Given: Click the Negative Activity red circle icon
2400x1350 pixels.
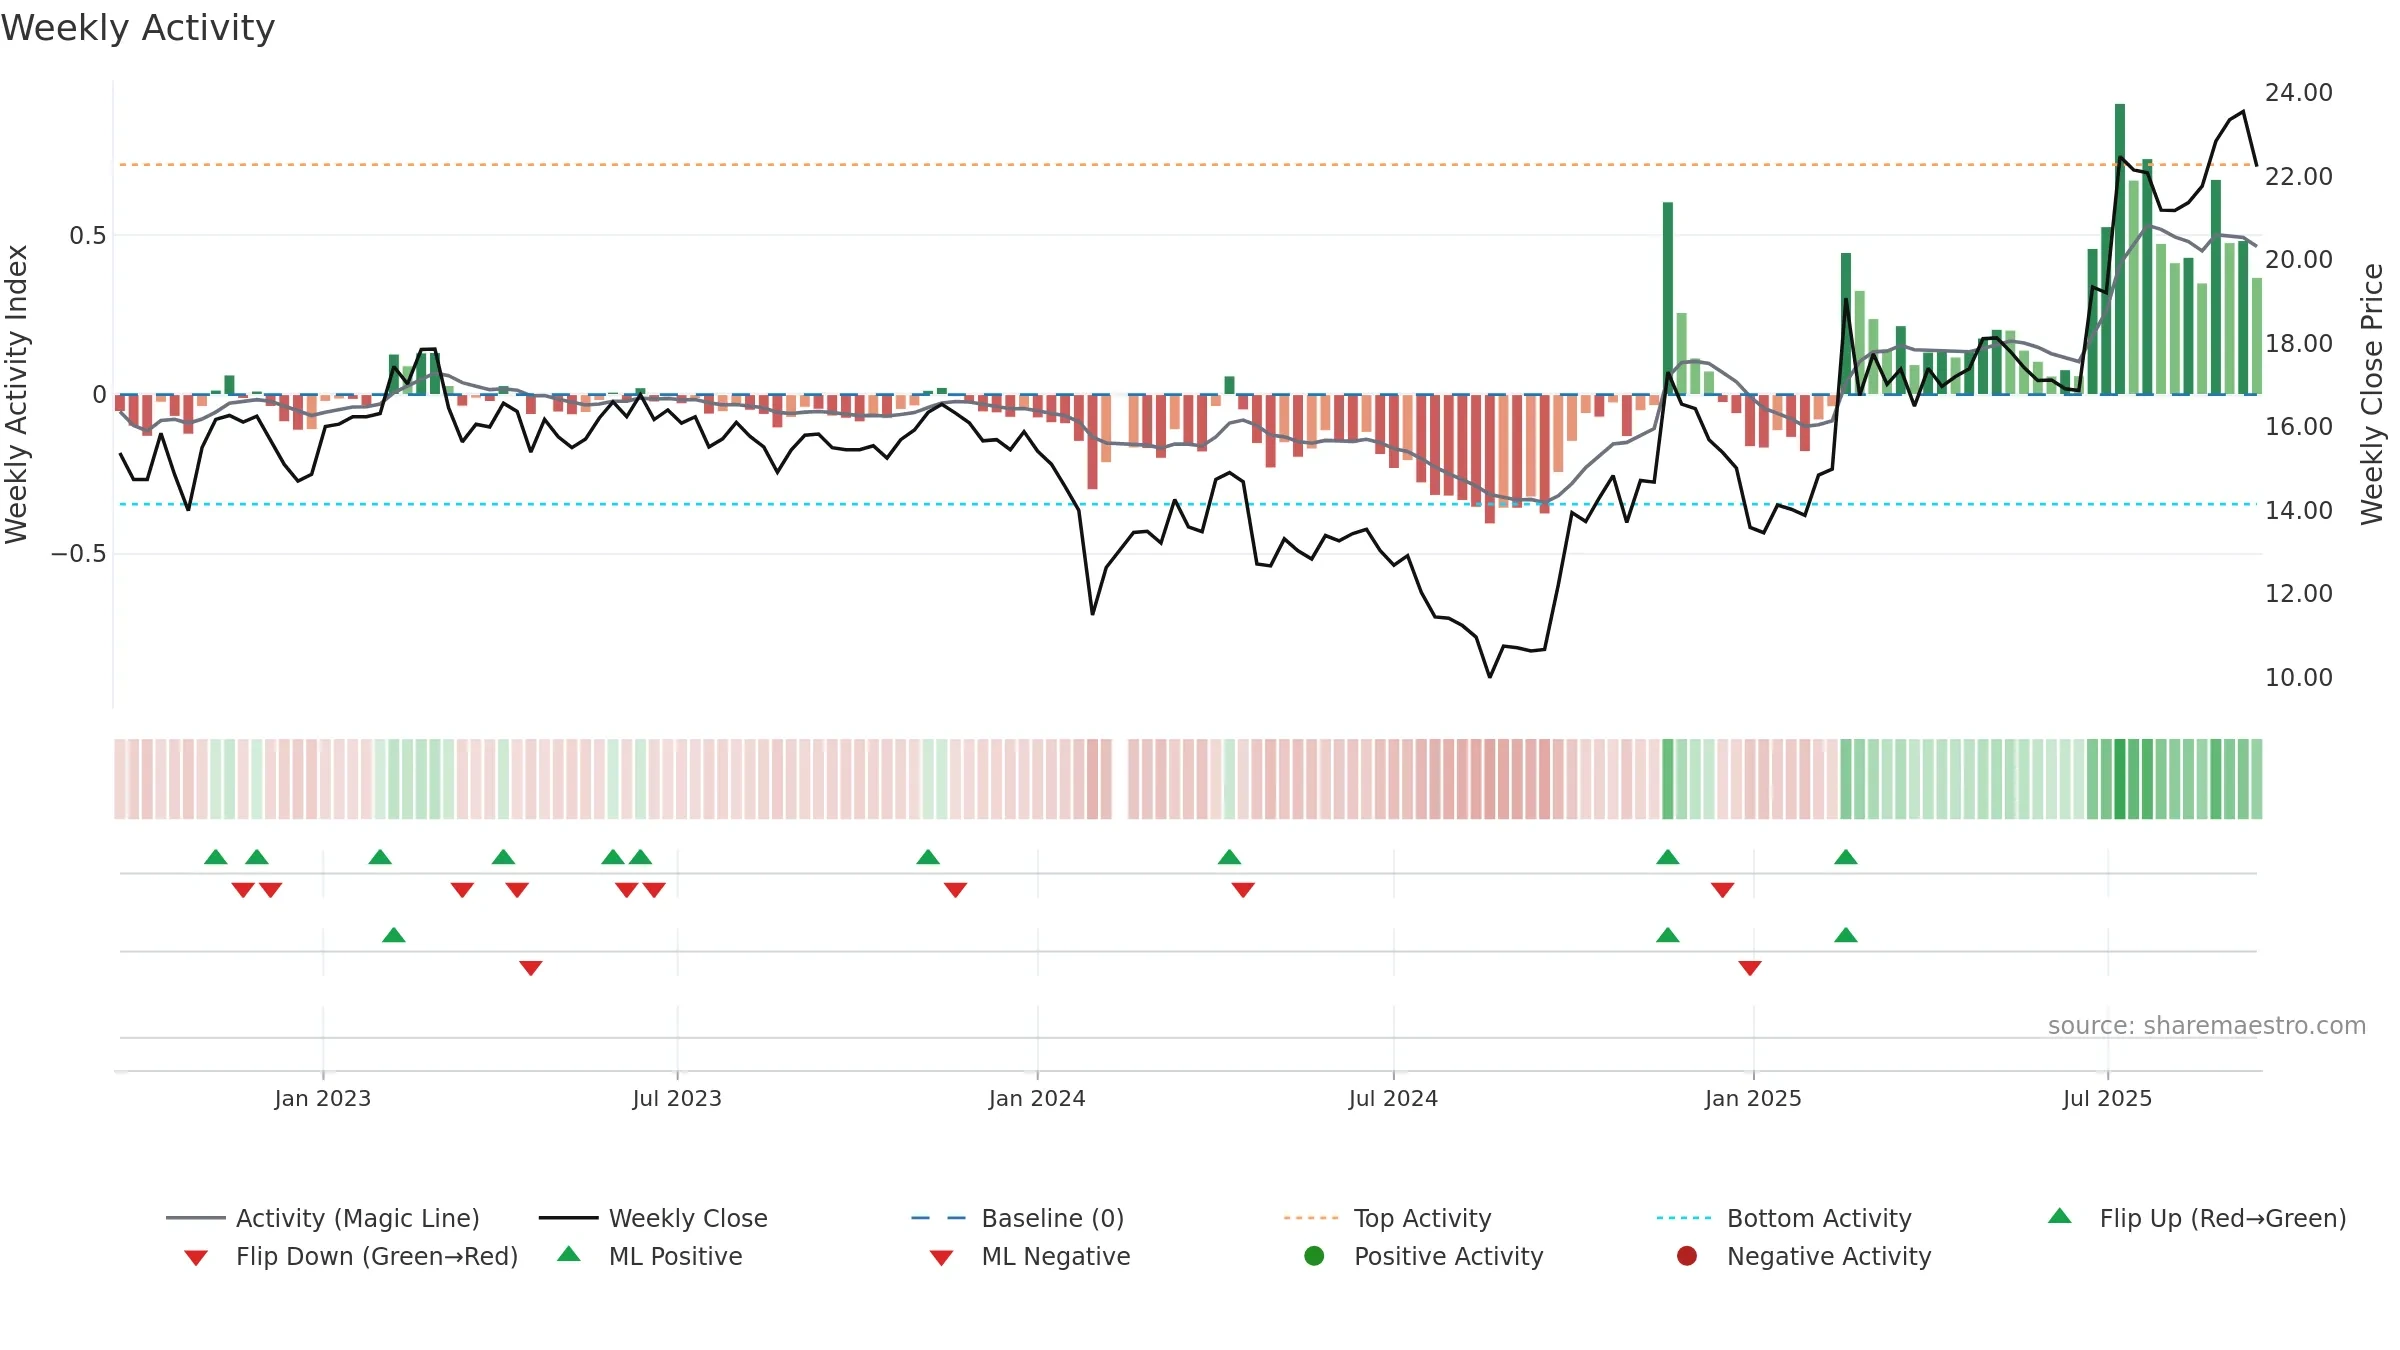Looking at the screenshot, I should pos(1687,1255).
